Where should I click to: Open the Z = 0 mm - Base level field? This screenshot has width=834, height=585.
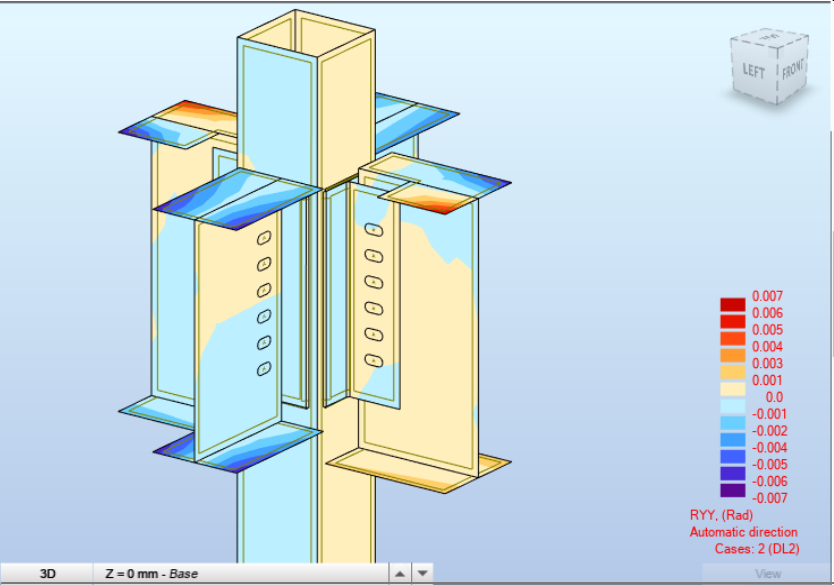[241, 574]
